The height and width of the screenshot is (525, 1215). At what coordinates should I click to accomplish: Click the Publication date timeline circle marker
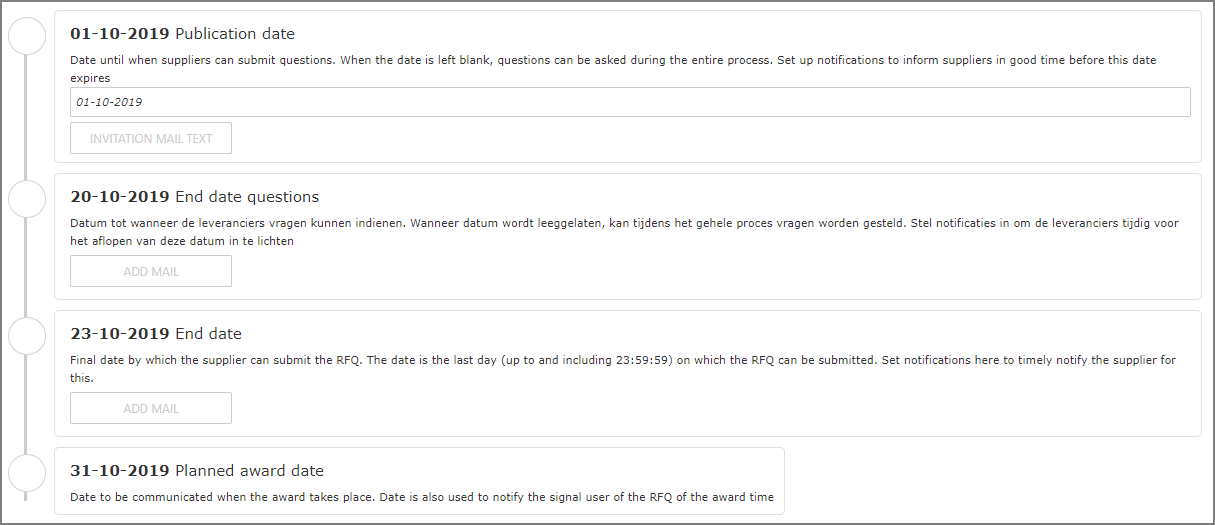click(x=27, y=36)
